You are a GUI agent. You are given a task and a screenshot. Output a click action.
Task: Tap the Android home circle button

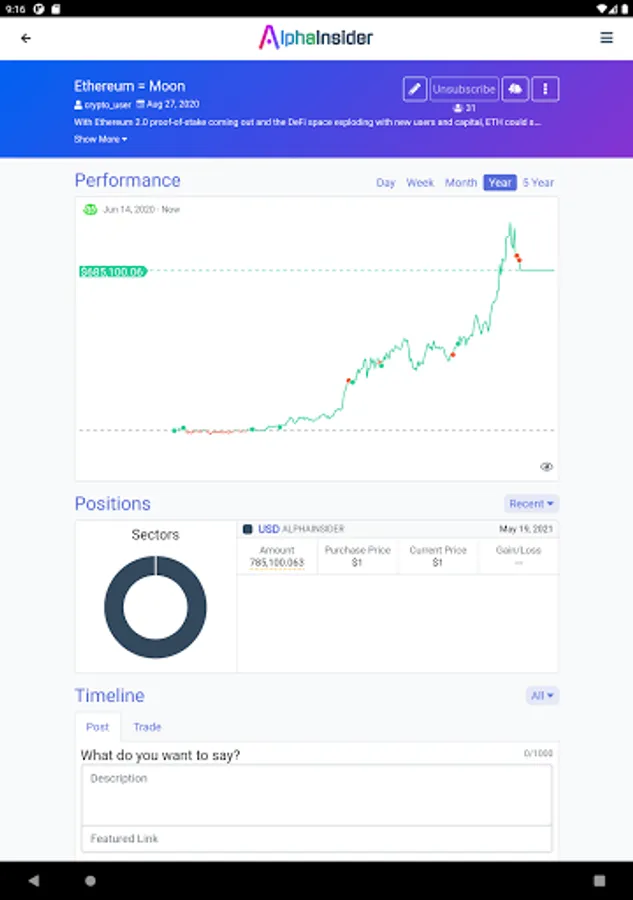(x=90, y=881)
